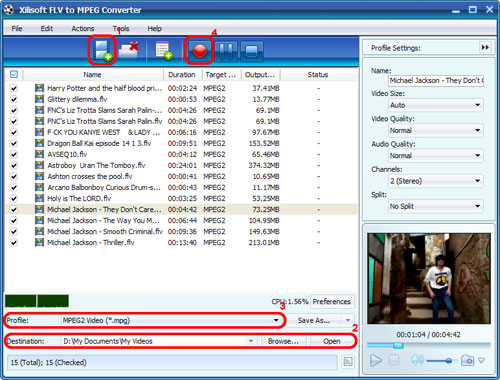Select the Michael Jackson - Smooth Criminal.flv row

[181, 231]
